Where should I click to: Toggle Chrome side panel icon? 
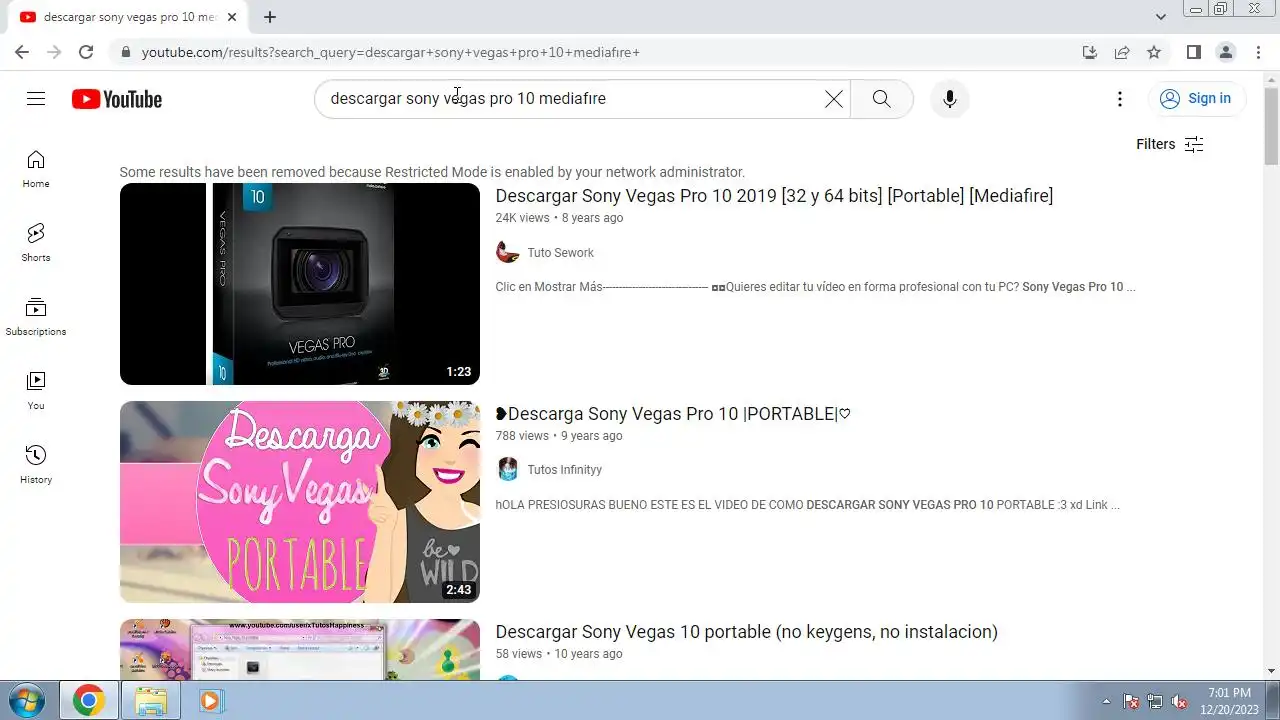1193,52
